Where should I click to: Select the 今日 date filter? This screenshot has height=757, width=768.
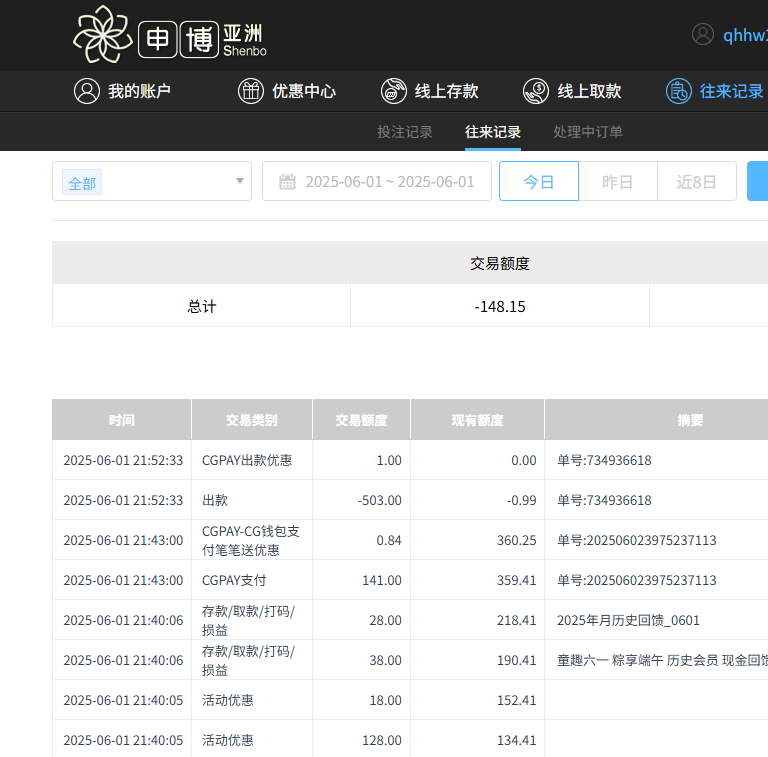click(538, 182)
